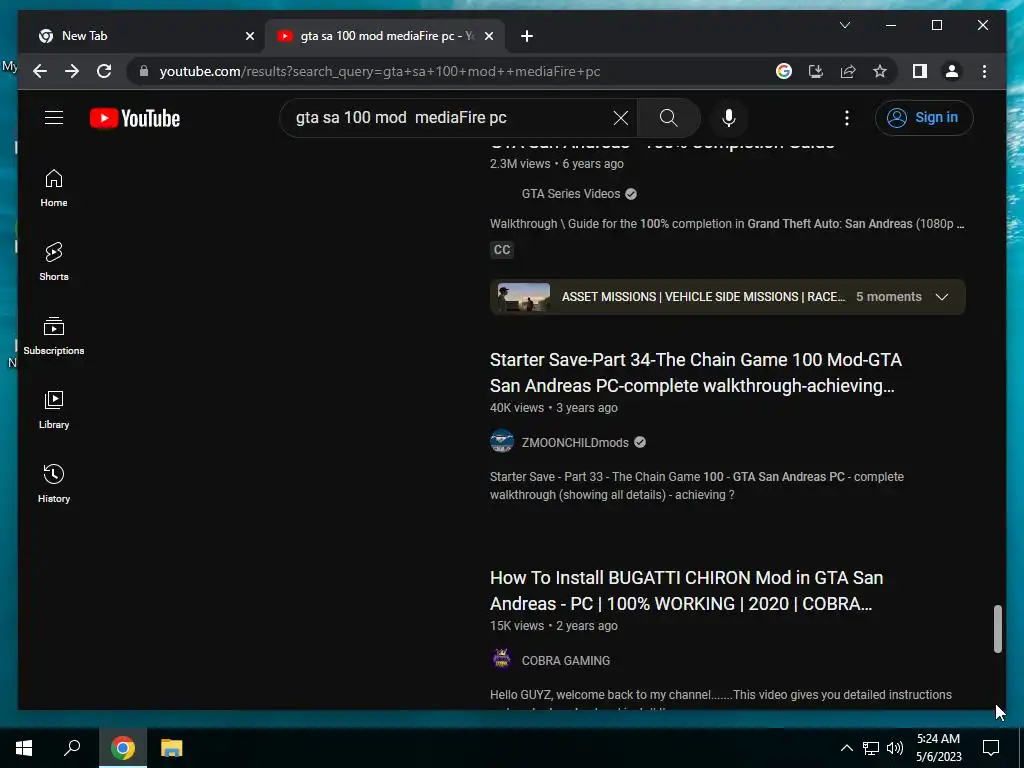Open Starter Save-Part 34 video title

[x=696, y=373]
